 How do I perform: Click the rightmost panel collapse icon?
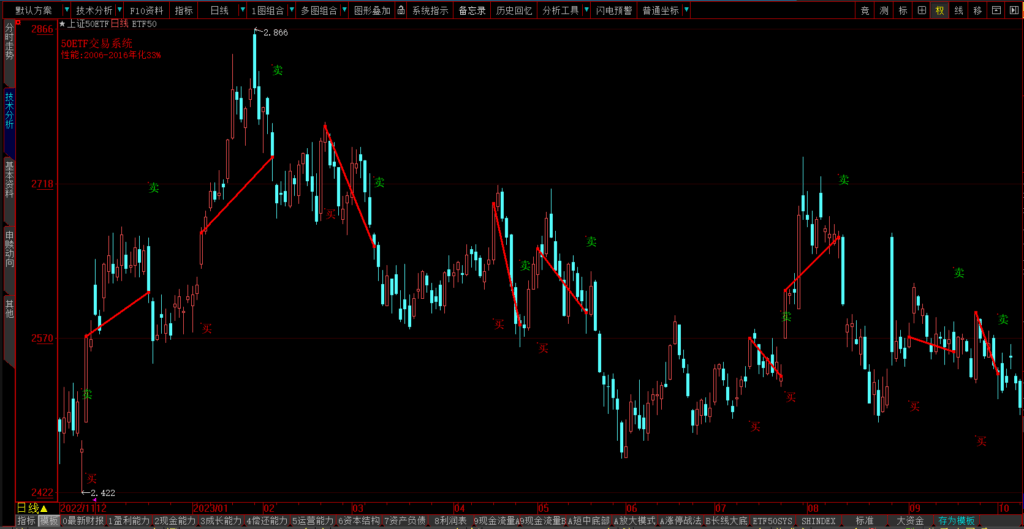pyautogui.click(x=1013, y=10)
